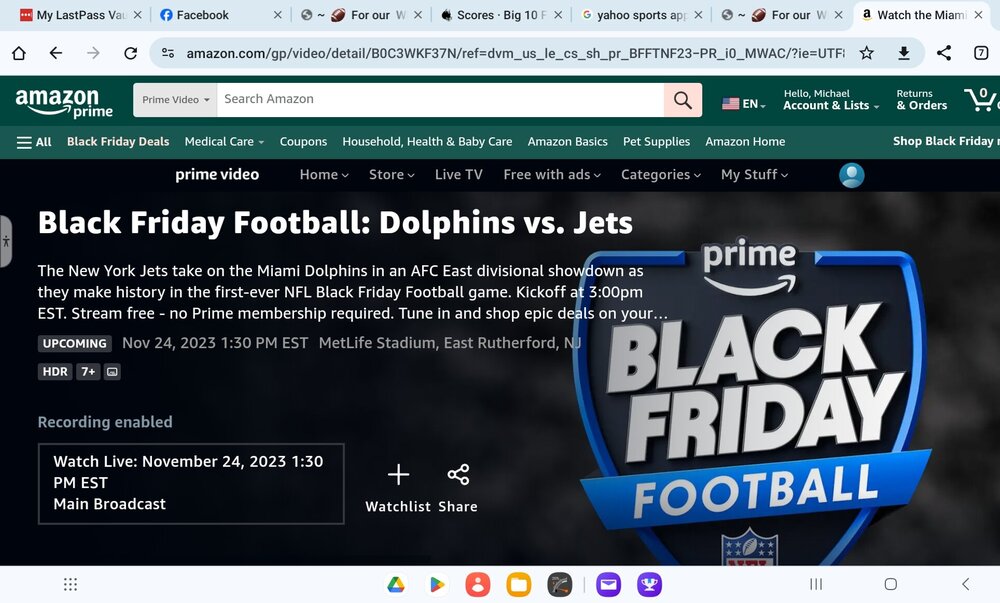This screenshot has width=1000, height=603.
Task: Open Household, Health & Baby Care
Action: 427,142
